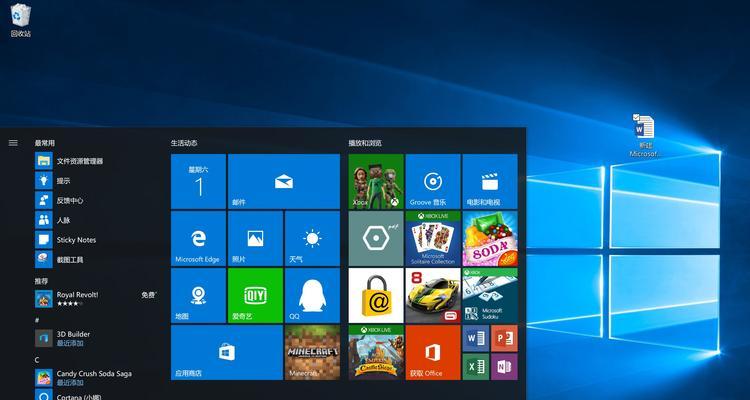Launch the Asphalt 8 racing car tile
This screenshot has width=750, height=400.
[x=433, y=295]
